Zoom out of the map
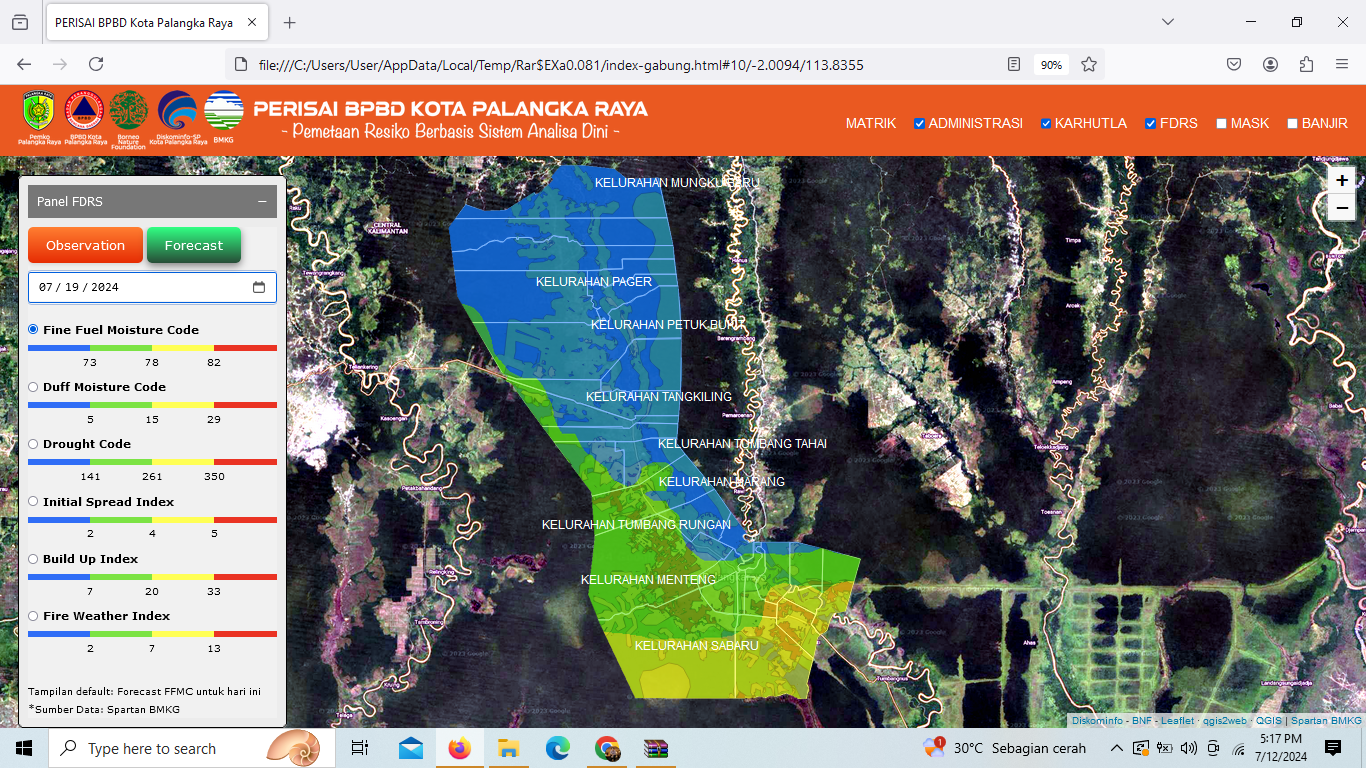Viewport: 1366px width, 768px height. pyautogui.click(x=1342, y=207)
